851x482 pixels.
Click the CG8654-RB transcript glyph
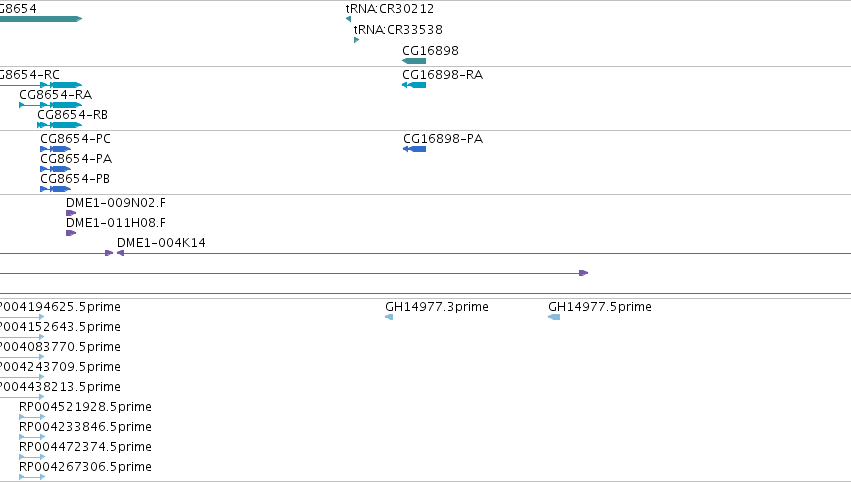(60, 125)
